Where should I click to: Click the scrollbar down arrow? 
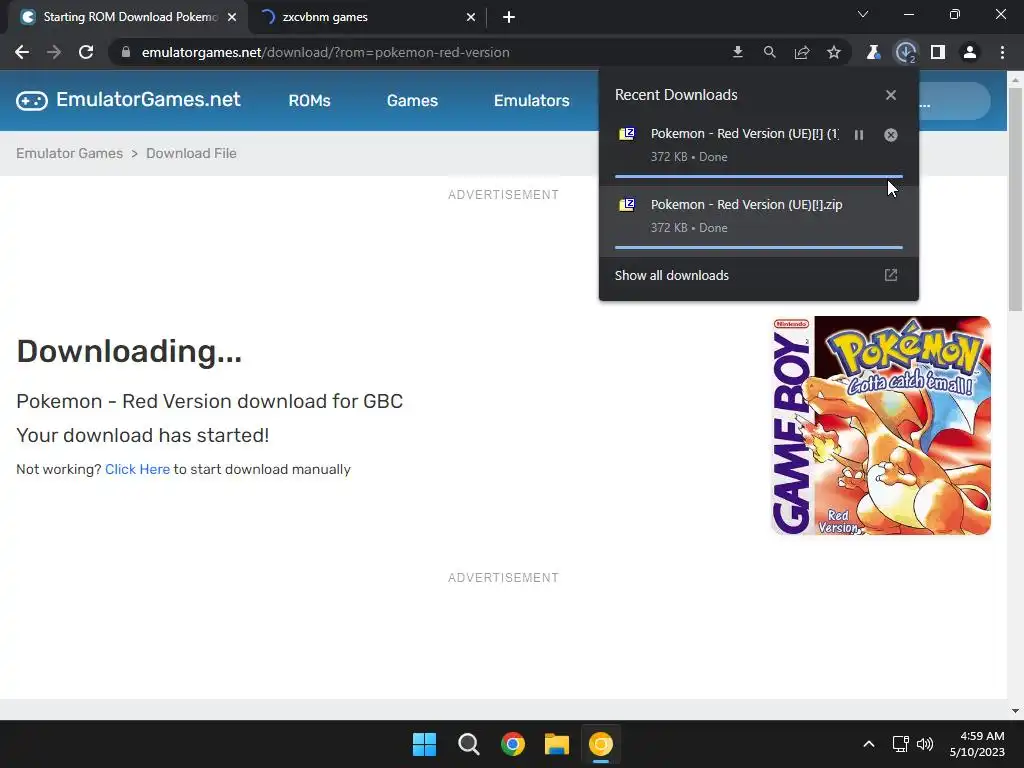[x=1015, y=711]
